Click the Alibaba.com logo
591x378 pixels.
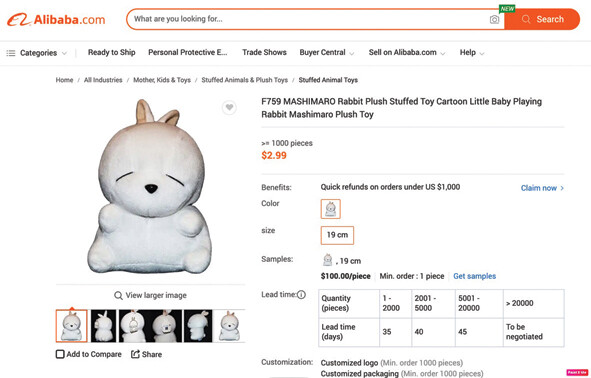pyautogui.click(x=56, y=20)
